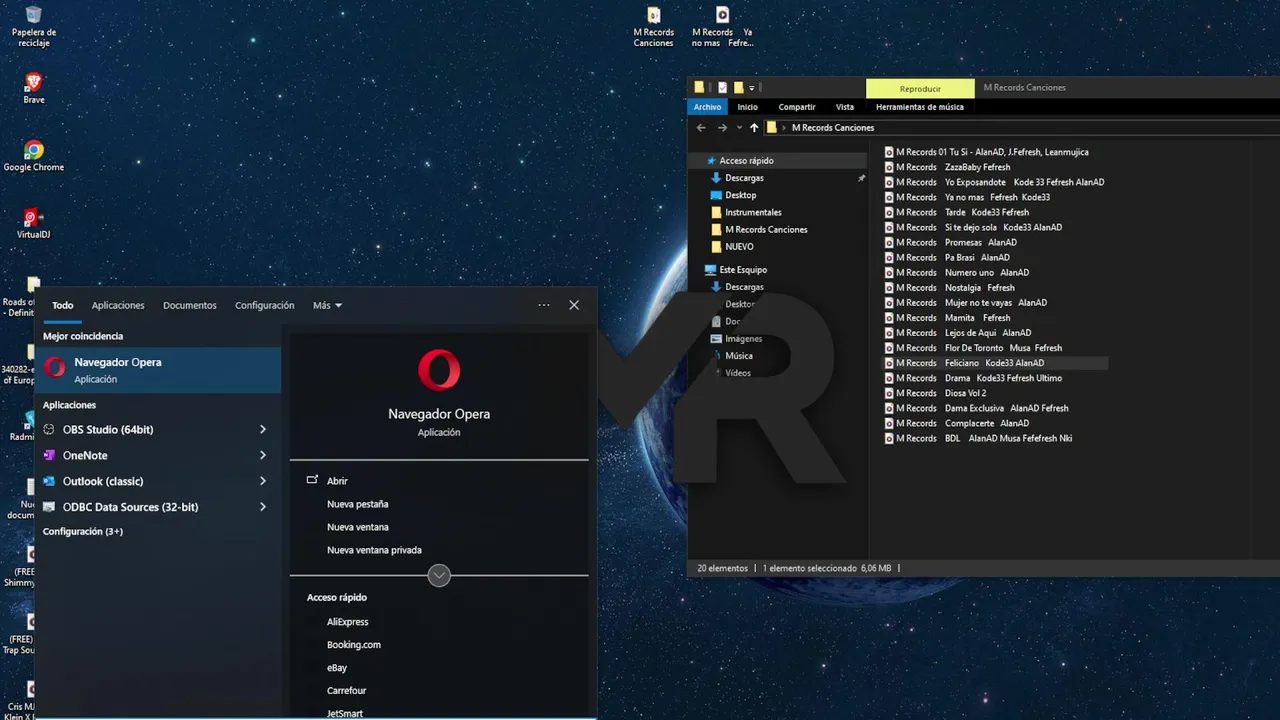
Task: Open the Brave browser desktop shortcut
Action: coord(33,87)
